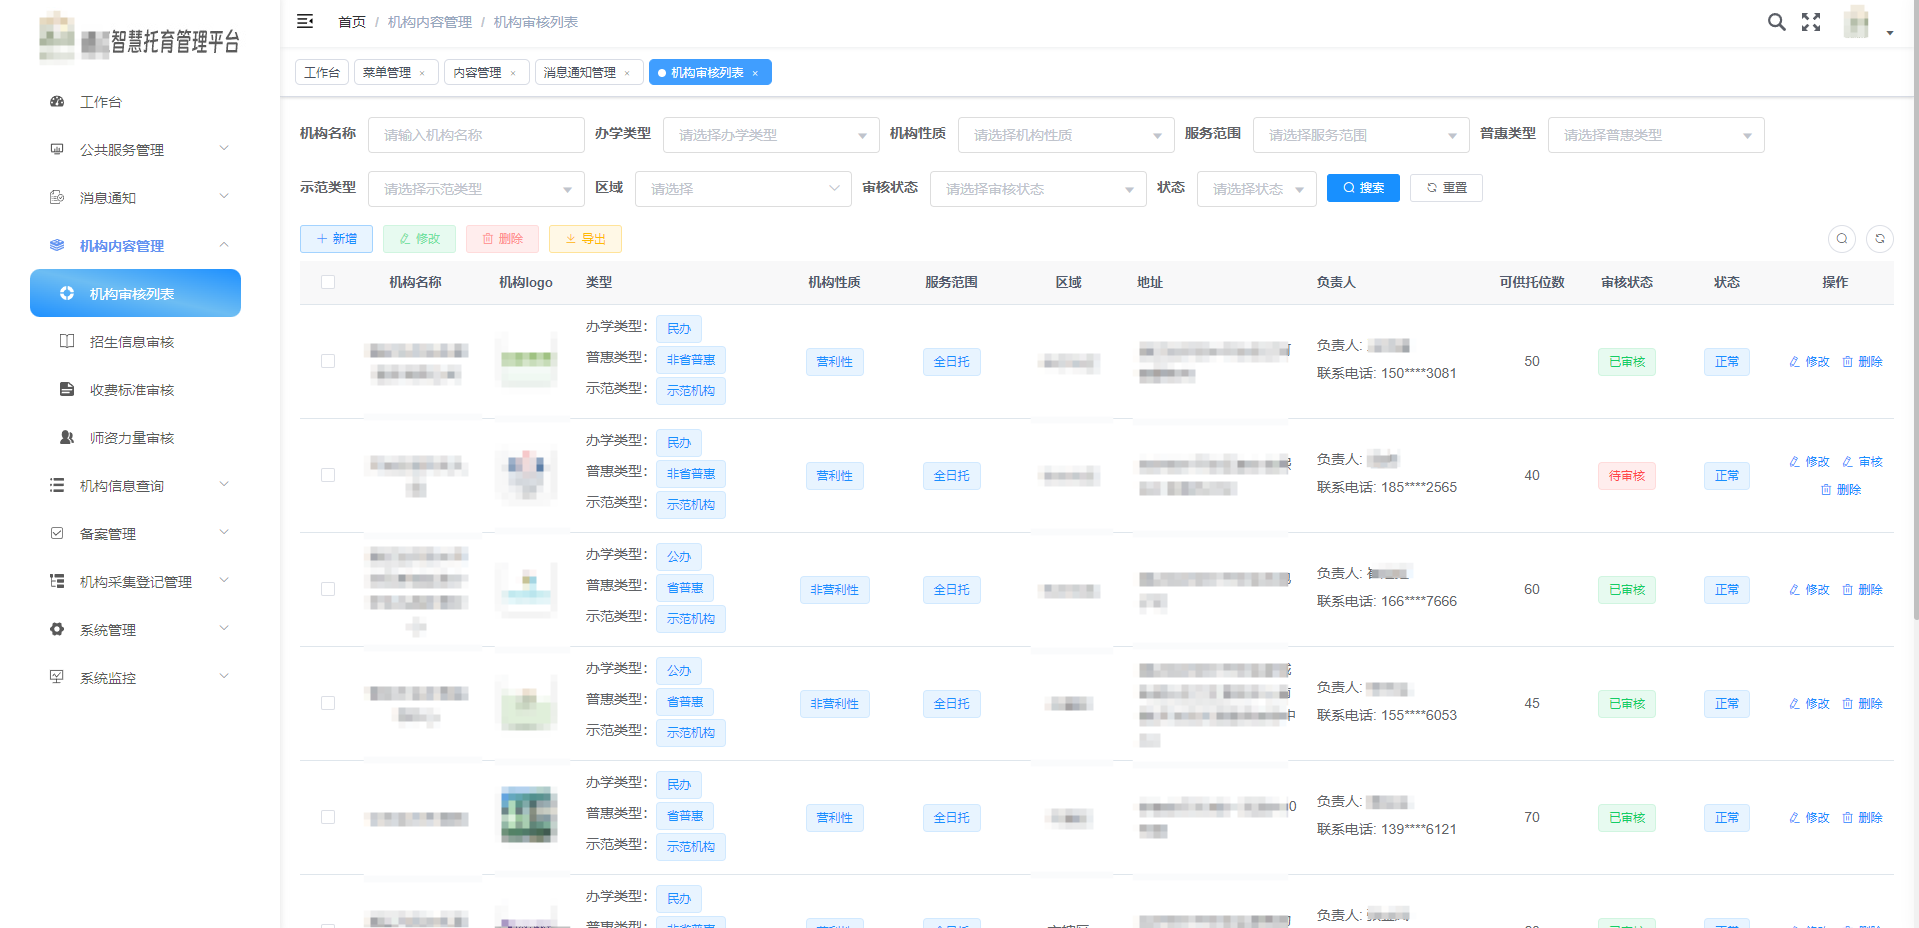Select the checkbox of the 待审核 row

(x=328, y=475)
